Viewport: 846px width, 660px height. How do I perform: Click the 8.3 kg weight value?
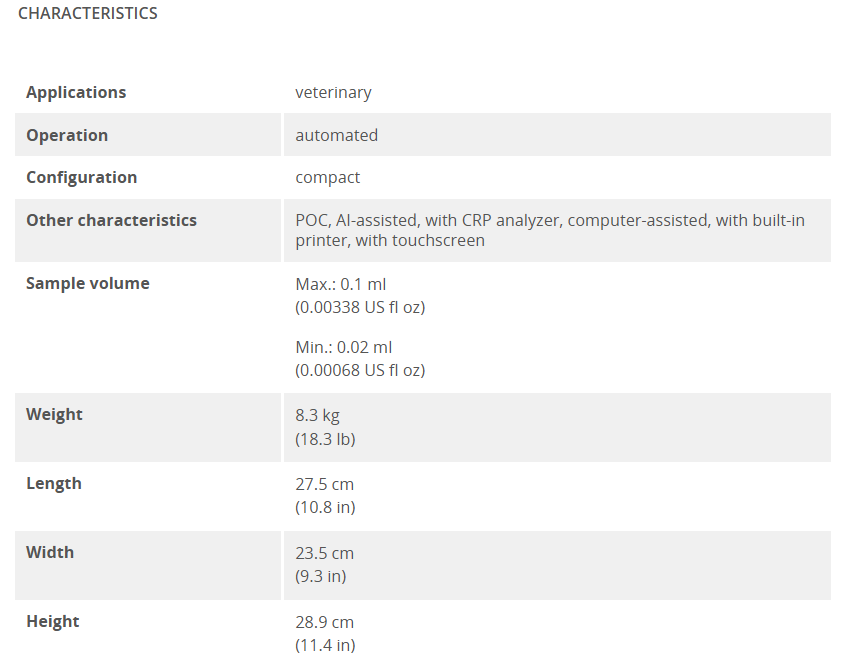pyautogui.click(x=317, y=416)
